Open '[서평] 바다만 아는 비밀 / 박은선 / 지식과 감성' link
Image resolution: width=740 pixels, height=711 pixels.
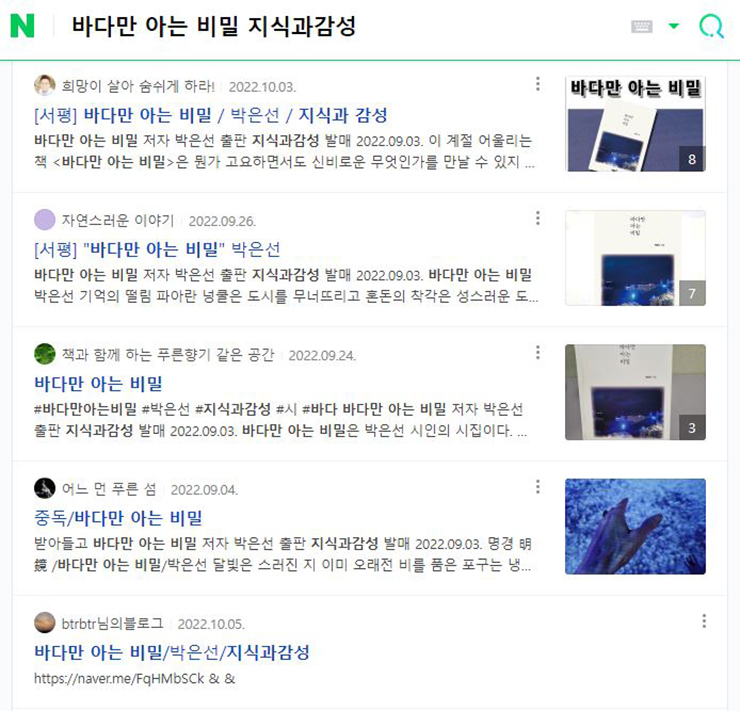210,115
